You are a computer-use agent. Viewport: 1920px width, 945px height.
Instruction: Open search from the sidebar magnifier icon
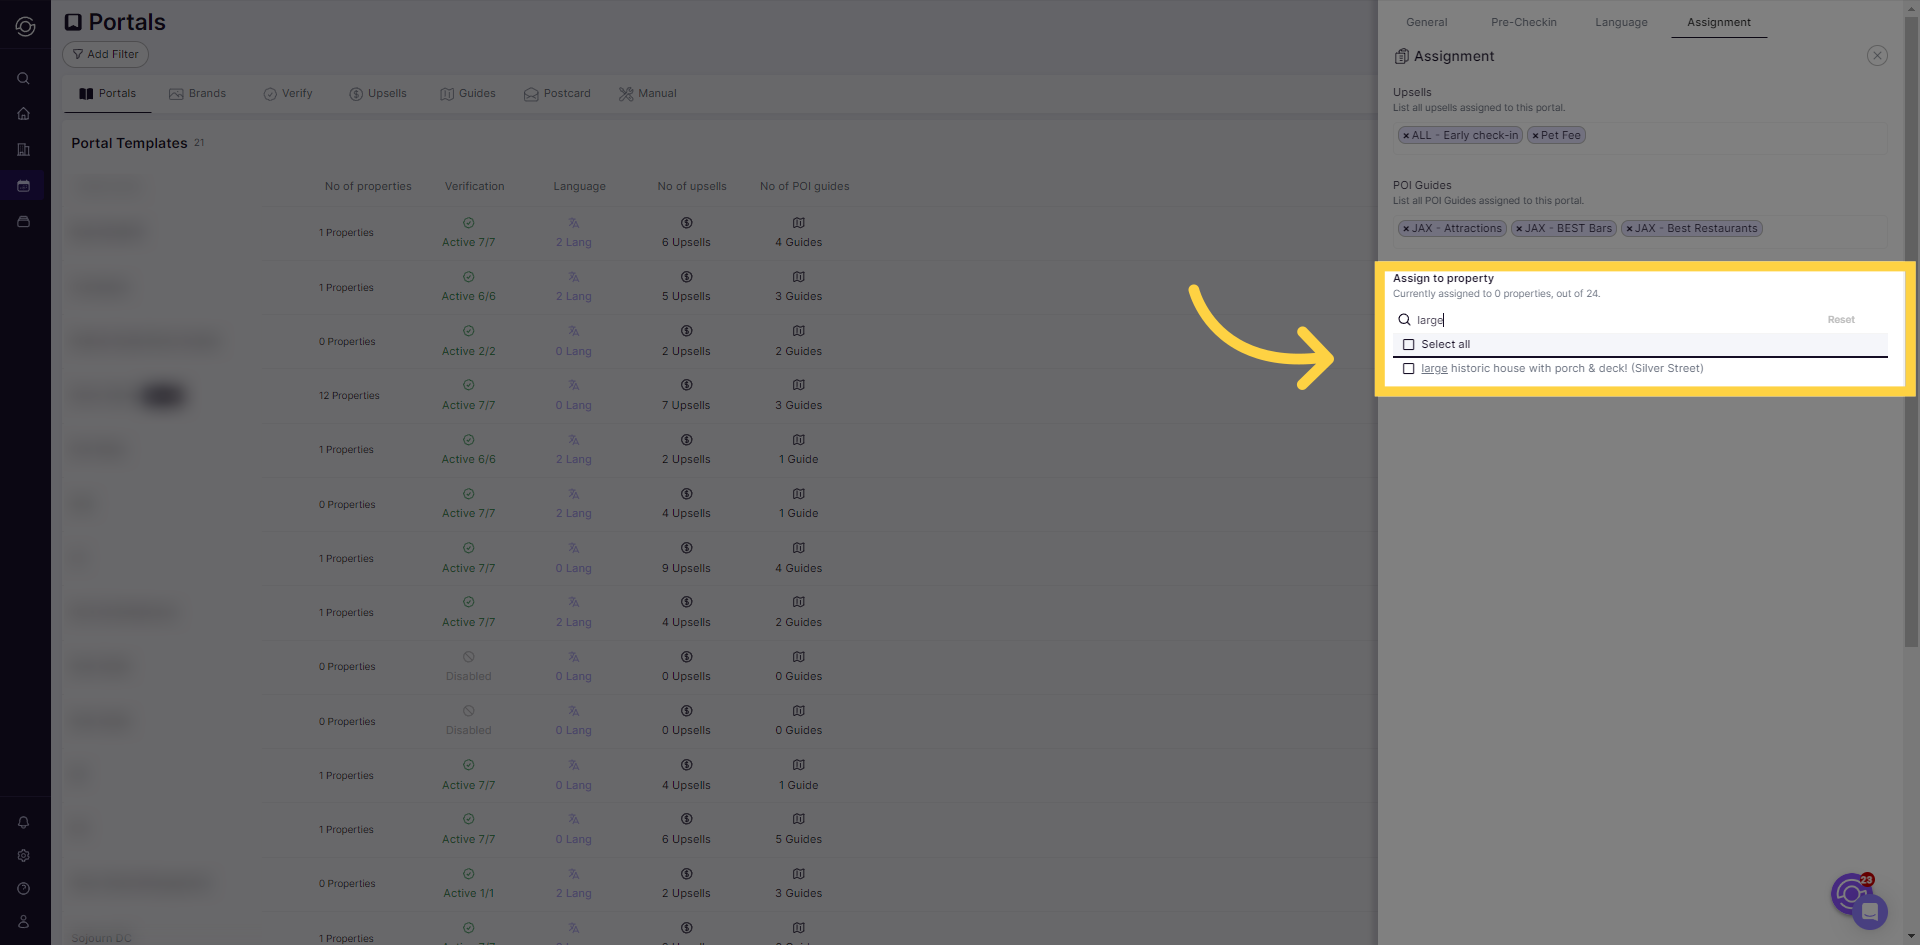pos(24,78)
